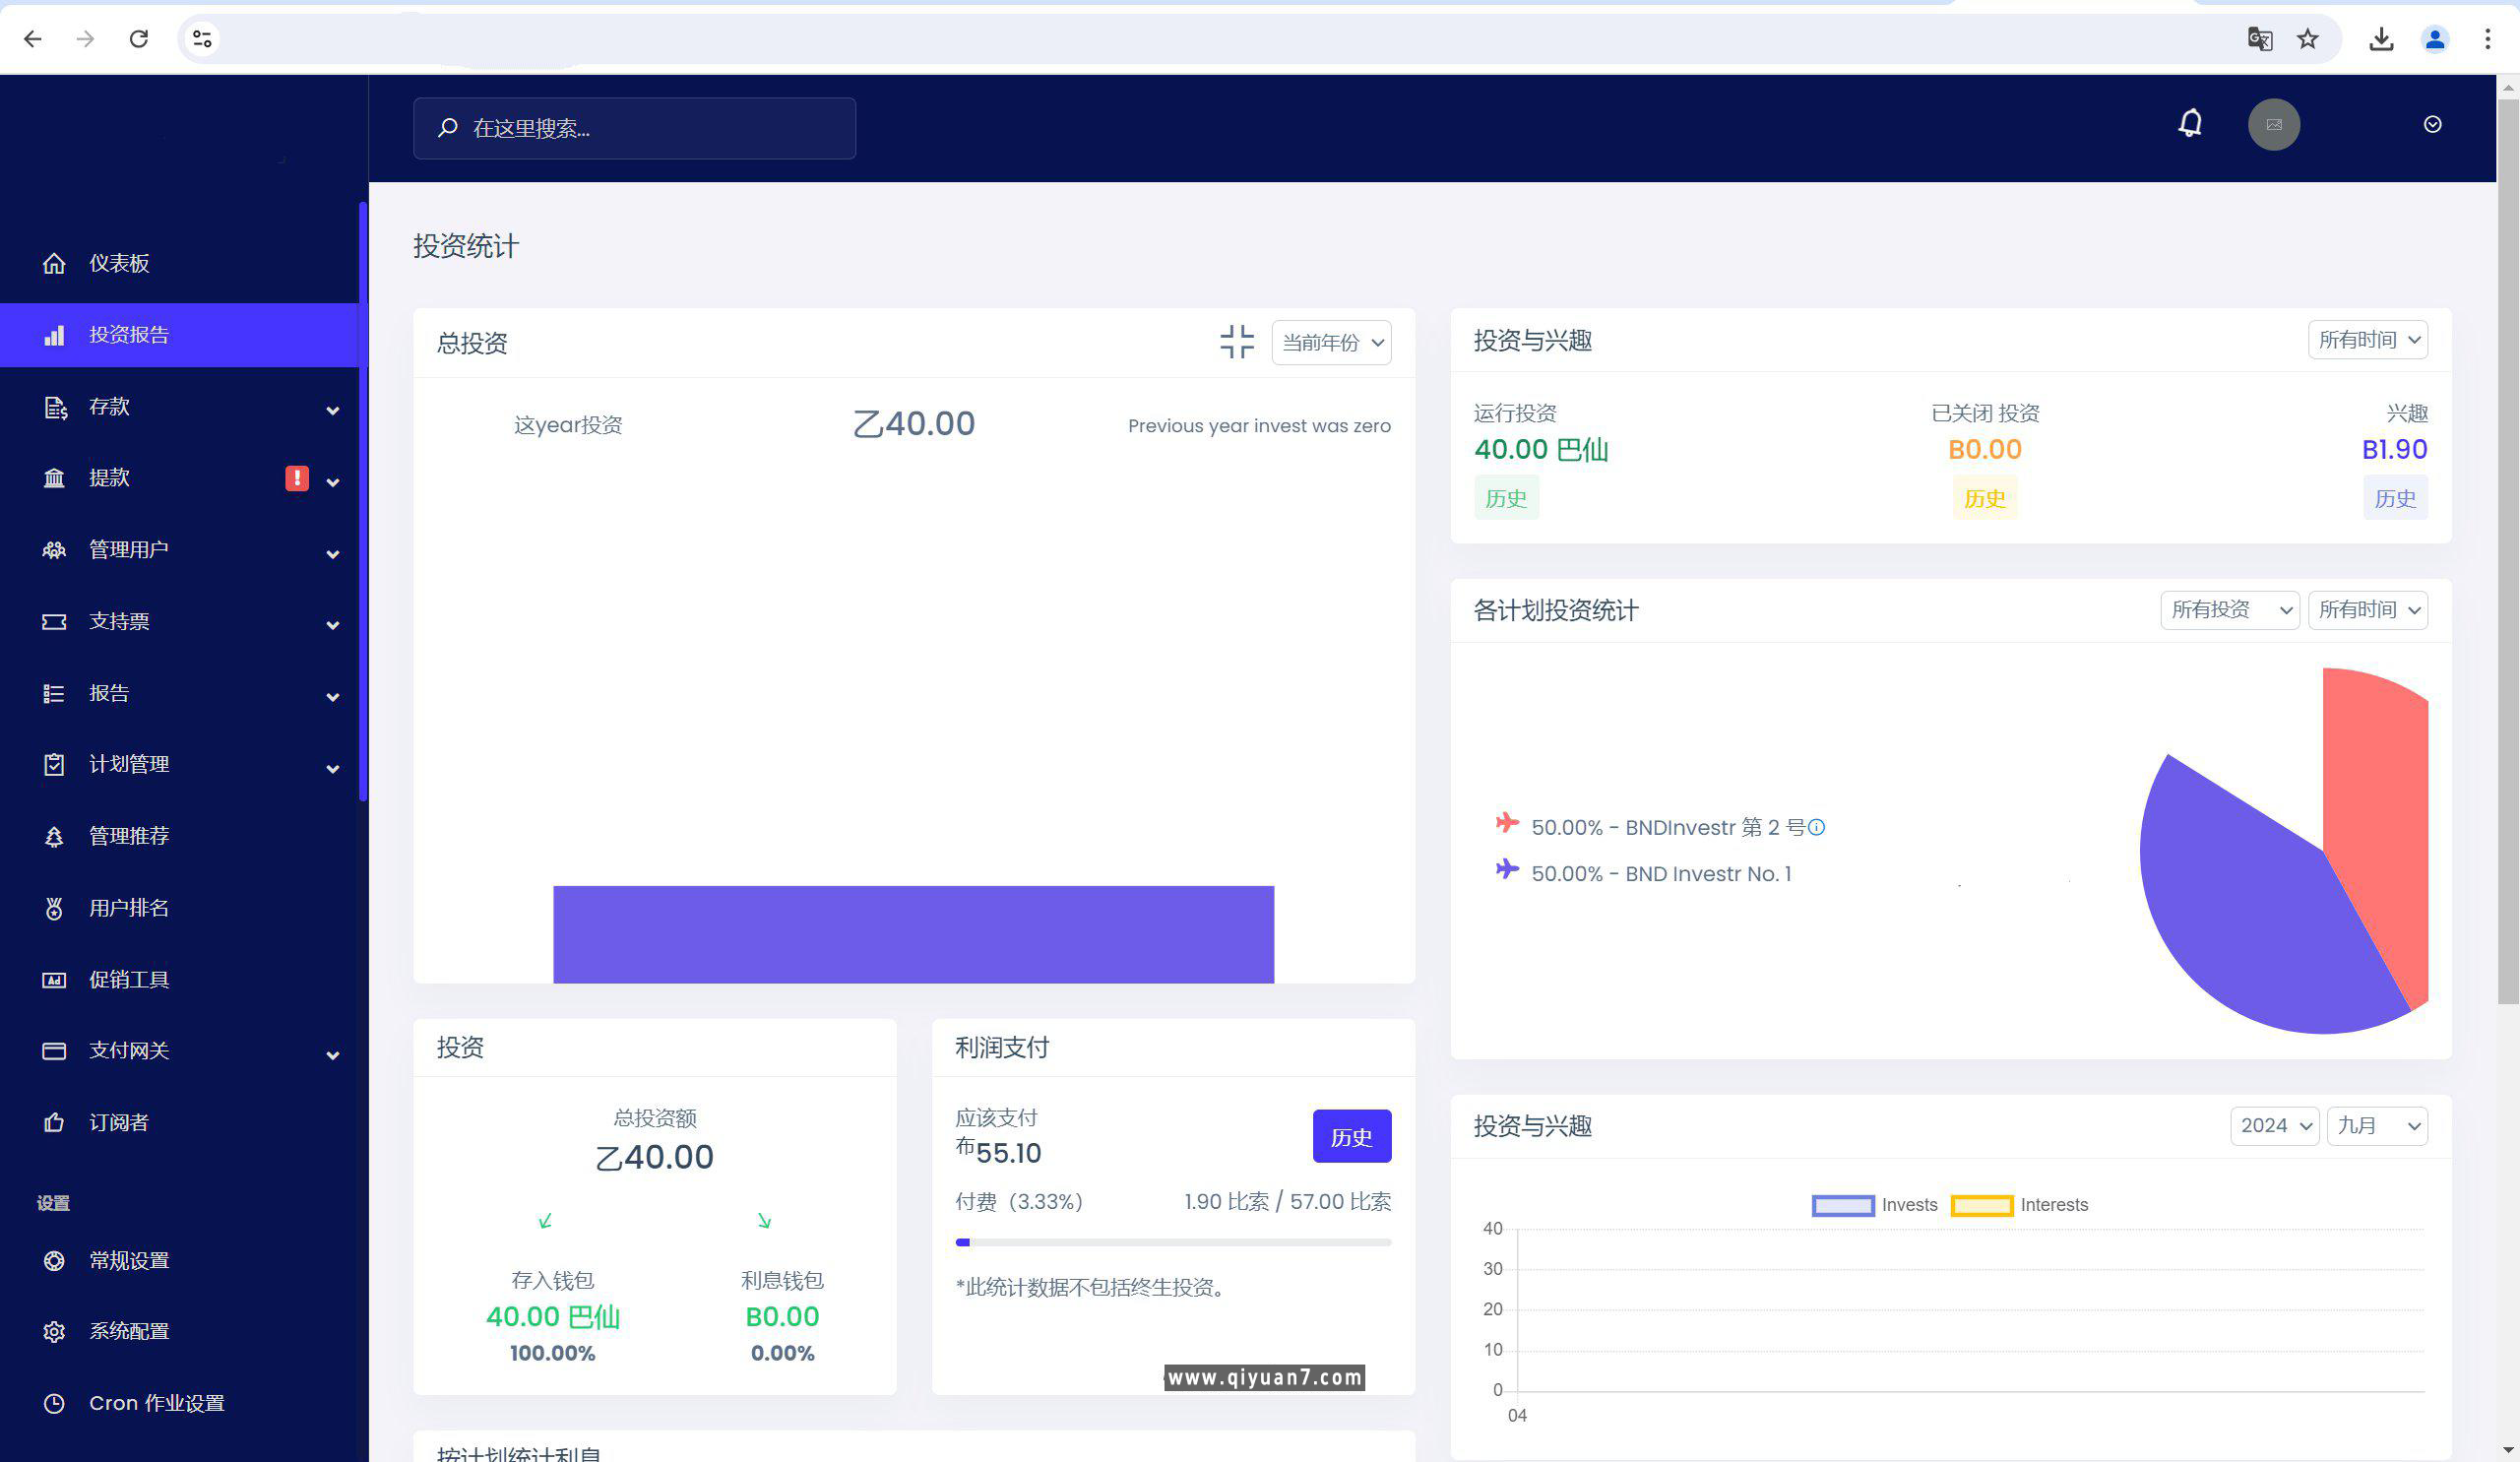Click the blue 历史 button in 利润支付
Screen dimensions: 2520x1462
click(x=1351, y=1137)
